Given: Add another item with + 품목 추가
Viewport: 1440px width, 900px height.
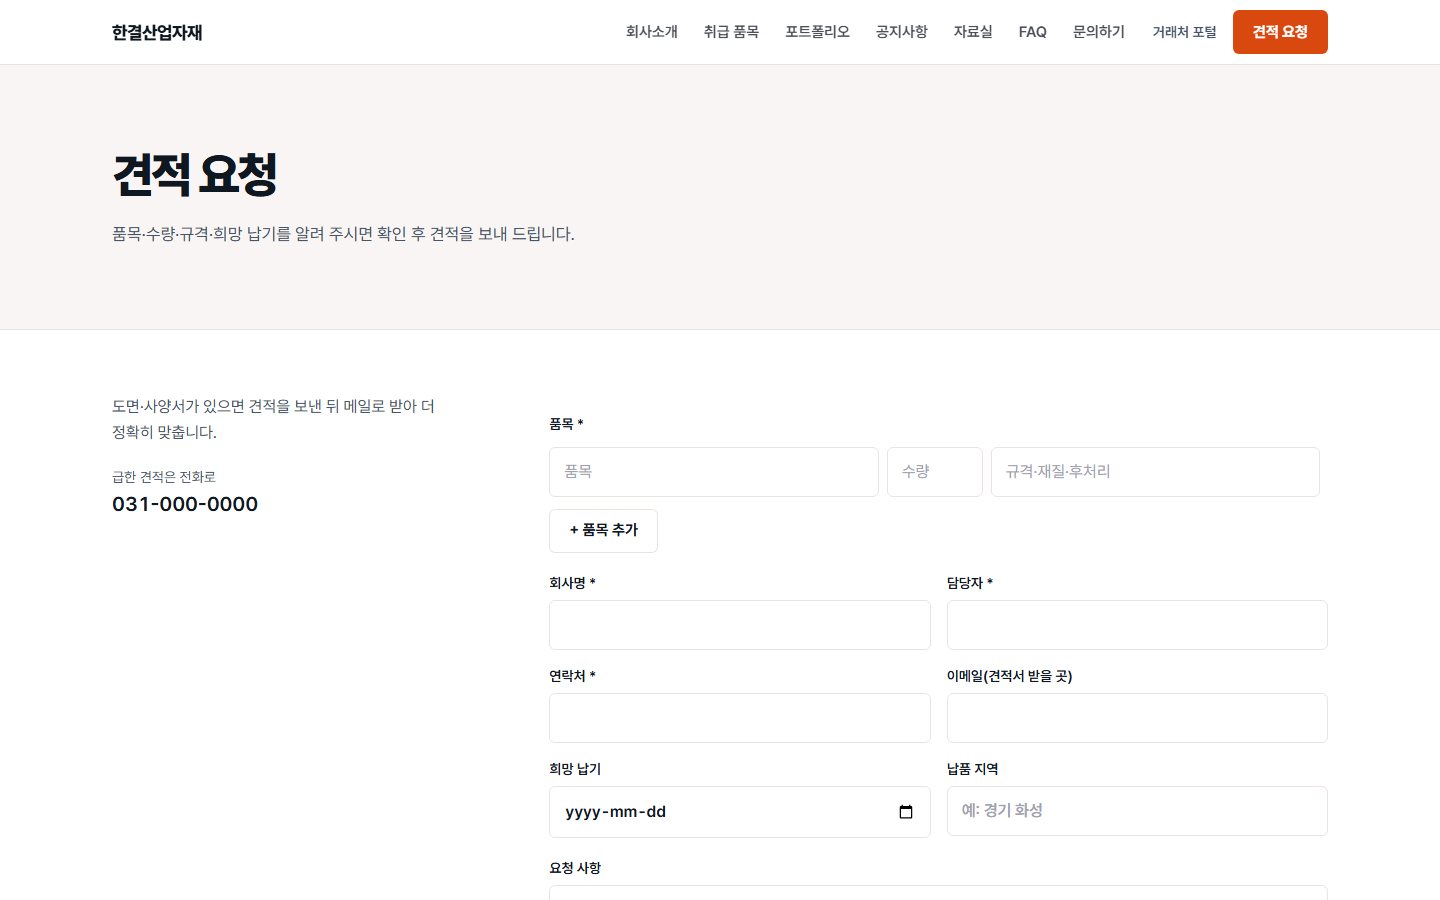Looking at the screenshot, I should (x=603, y=530).
